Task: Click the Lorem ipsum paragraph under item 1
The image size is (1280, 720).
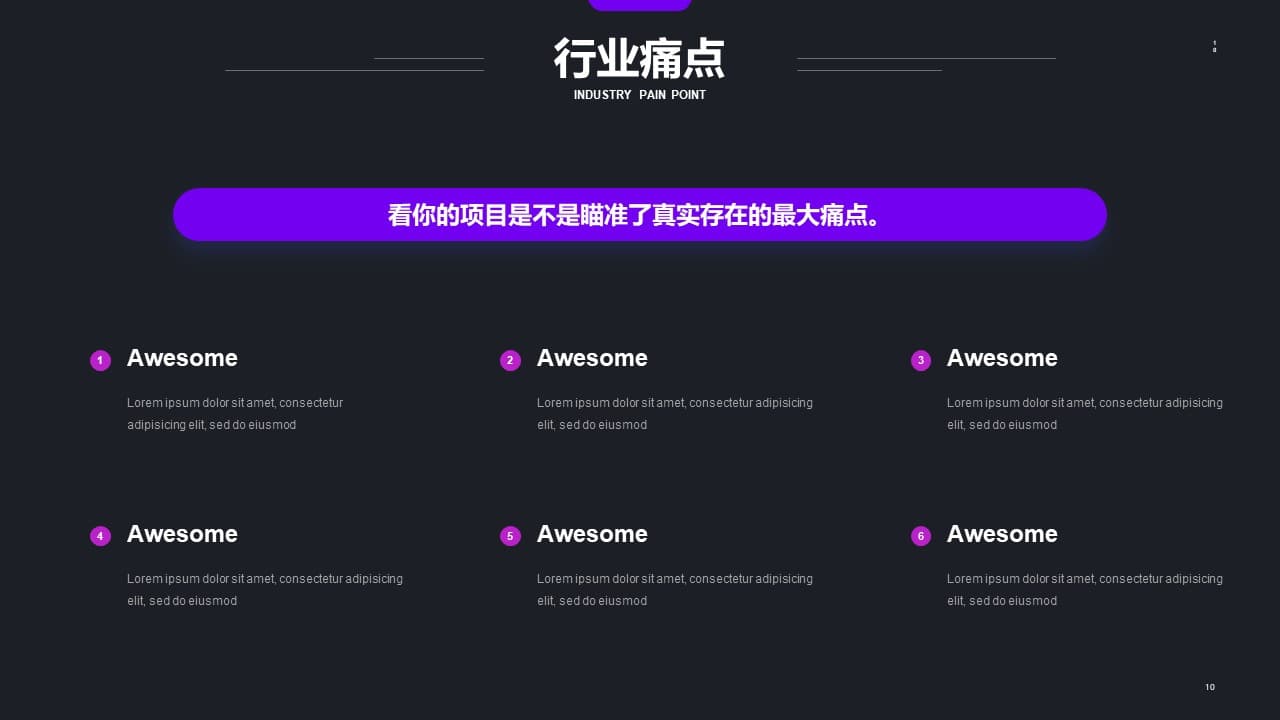Action: (235, 414)
